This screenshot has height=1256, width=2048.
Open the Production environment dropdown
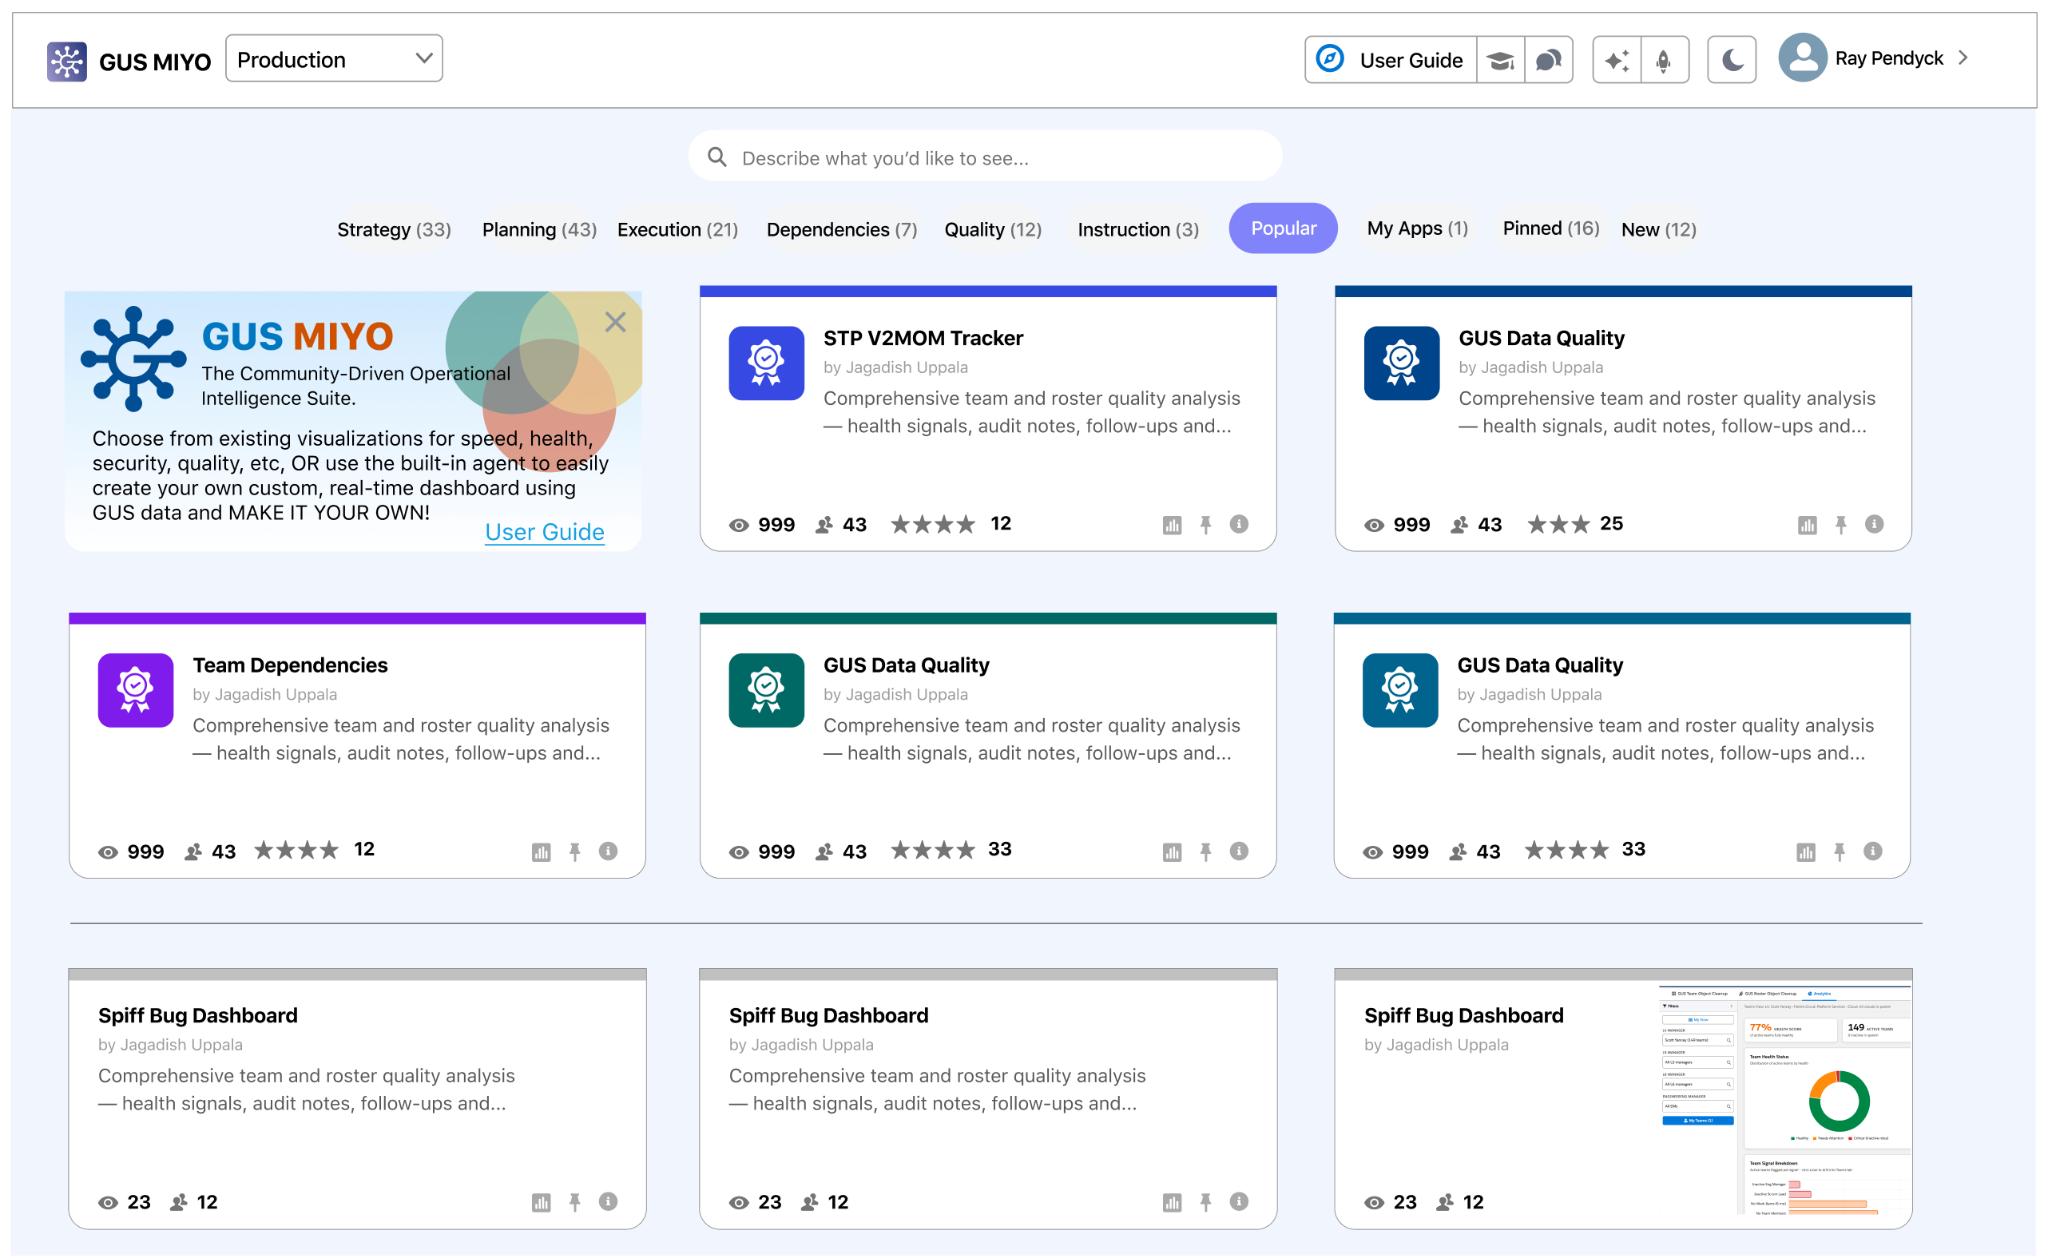tap(334, 59)
